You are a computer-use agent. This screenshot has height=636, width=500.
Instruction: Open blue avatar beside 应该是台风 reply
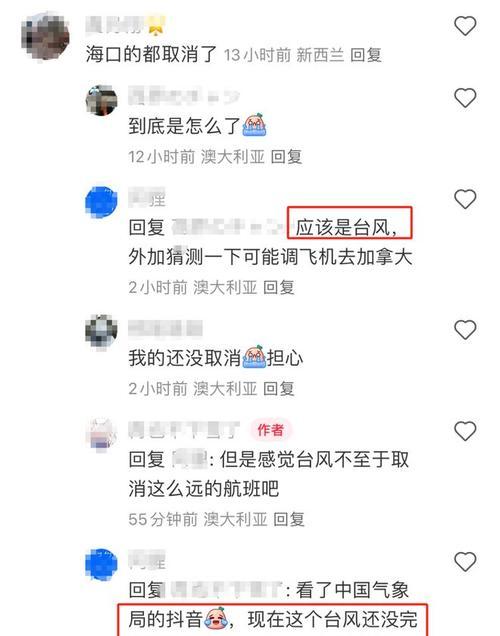pos(101,202)
